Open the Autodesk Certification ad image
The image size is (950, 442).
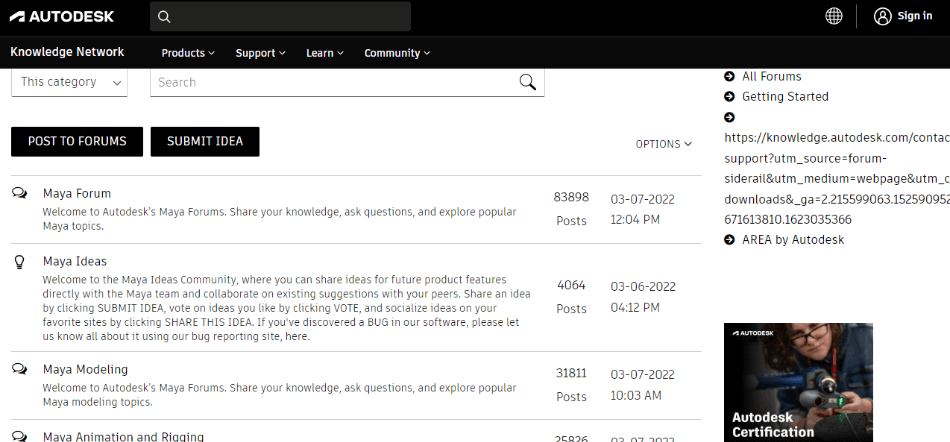tap(799, 382)
